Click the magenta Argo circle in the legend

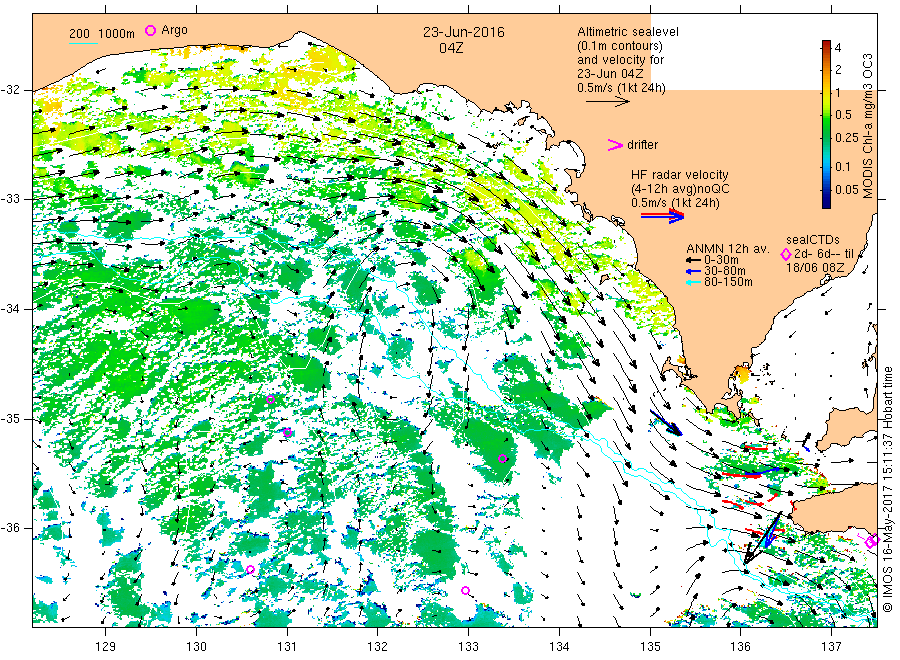(x=150, y=30)
